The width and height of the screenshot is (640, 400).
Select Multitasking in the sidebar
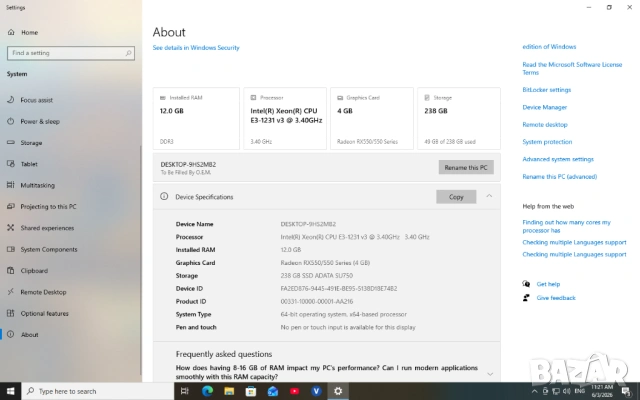click(x=38, y=185)
